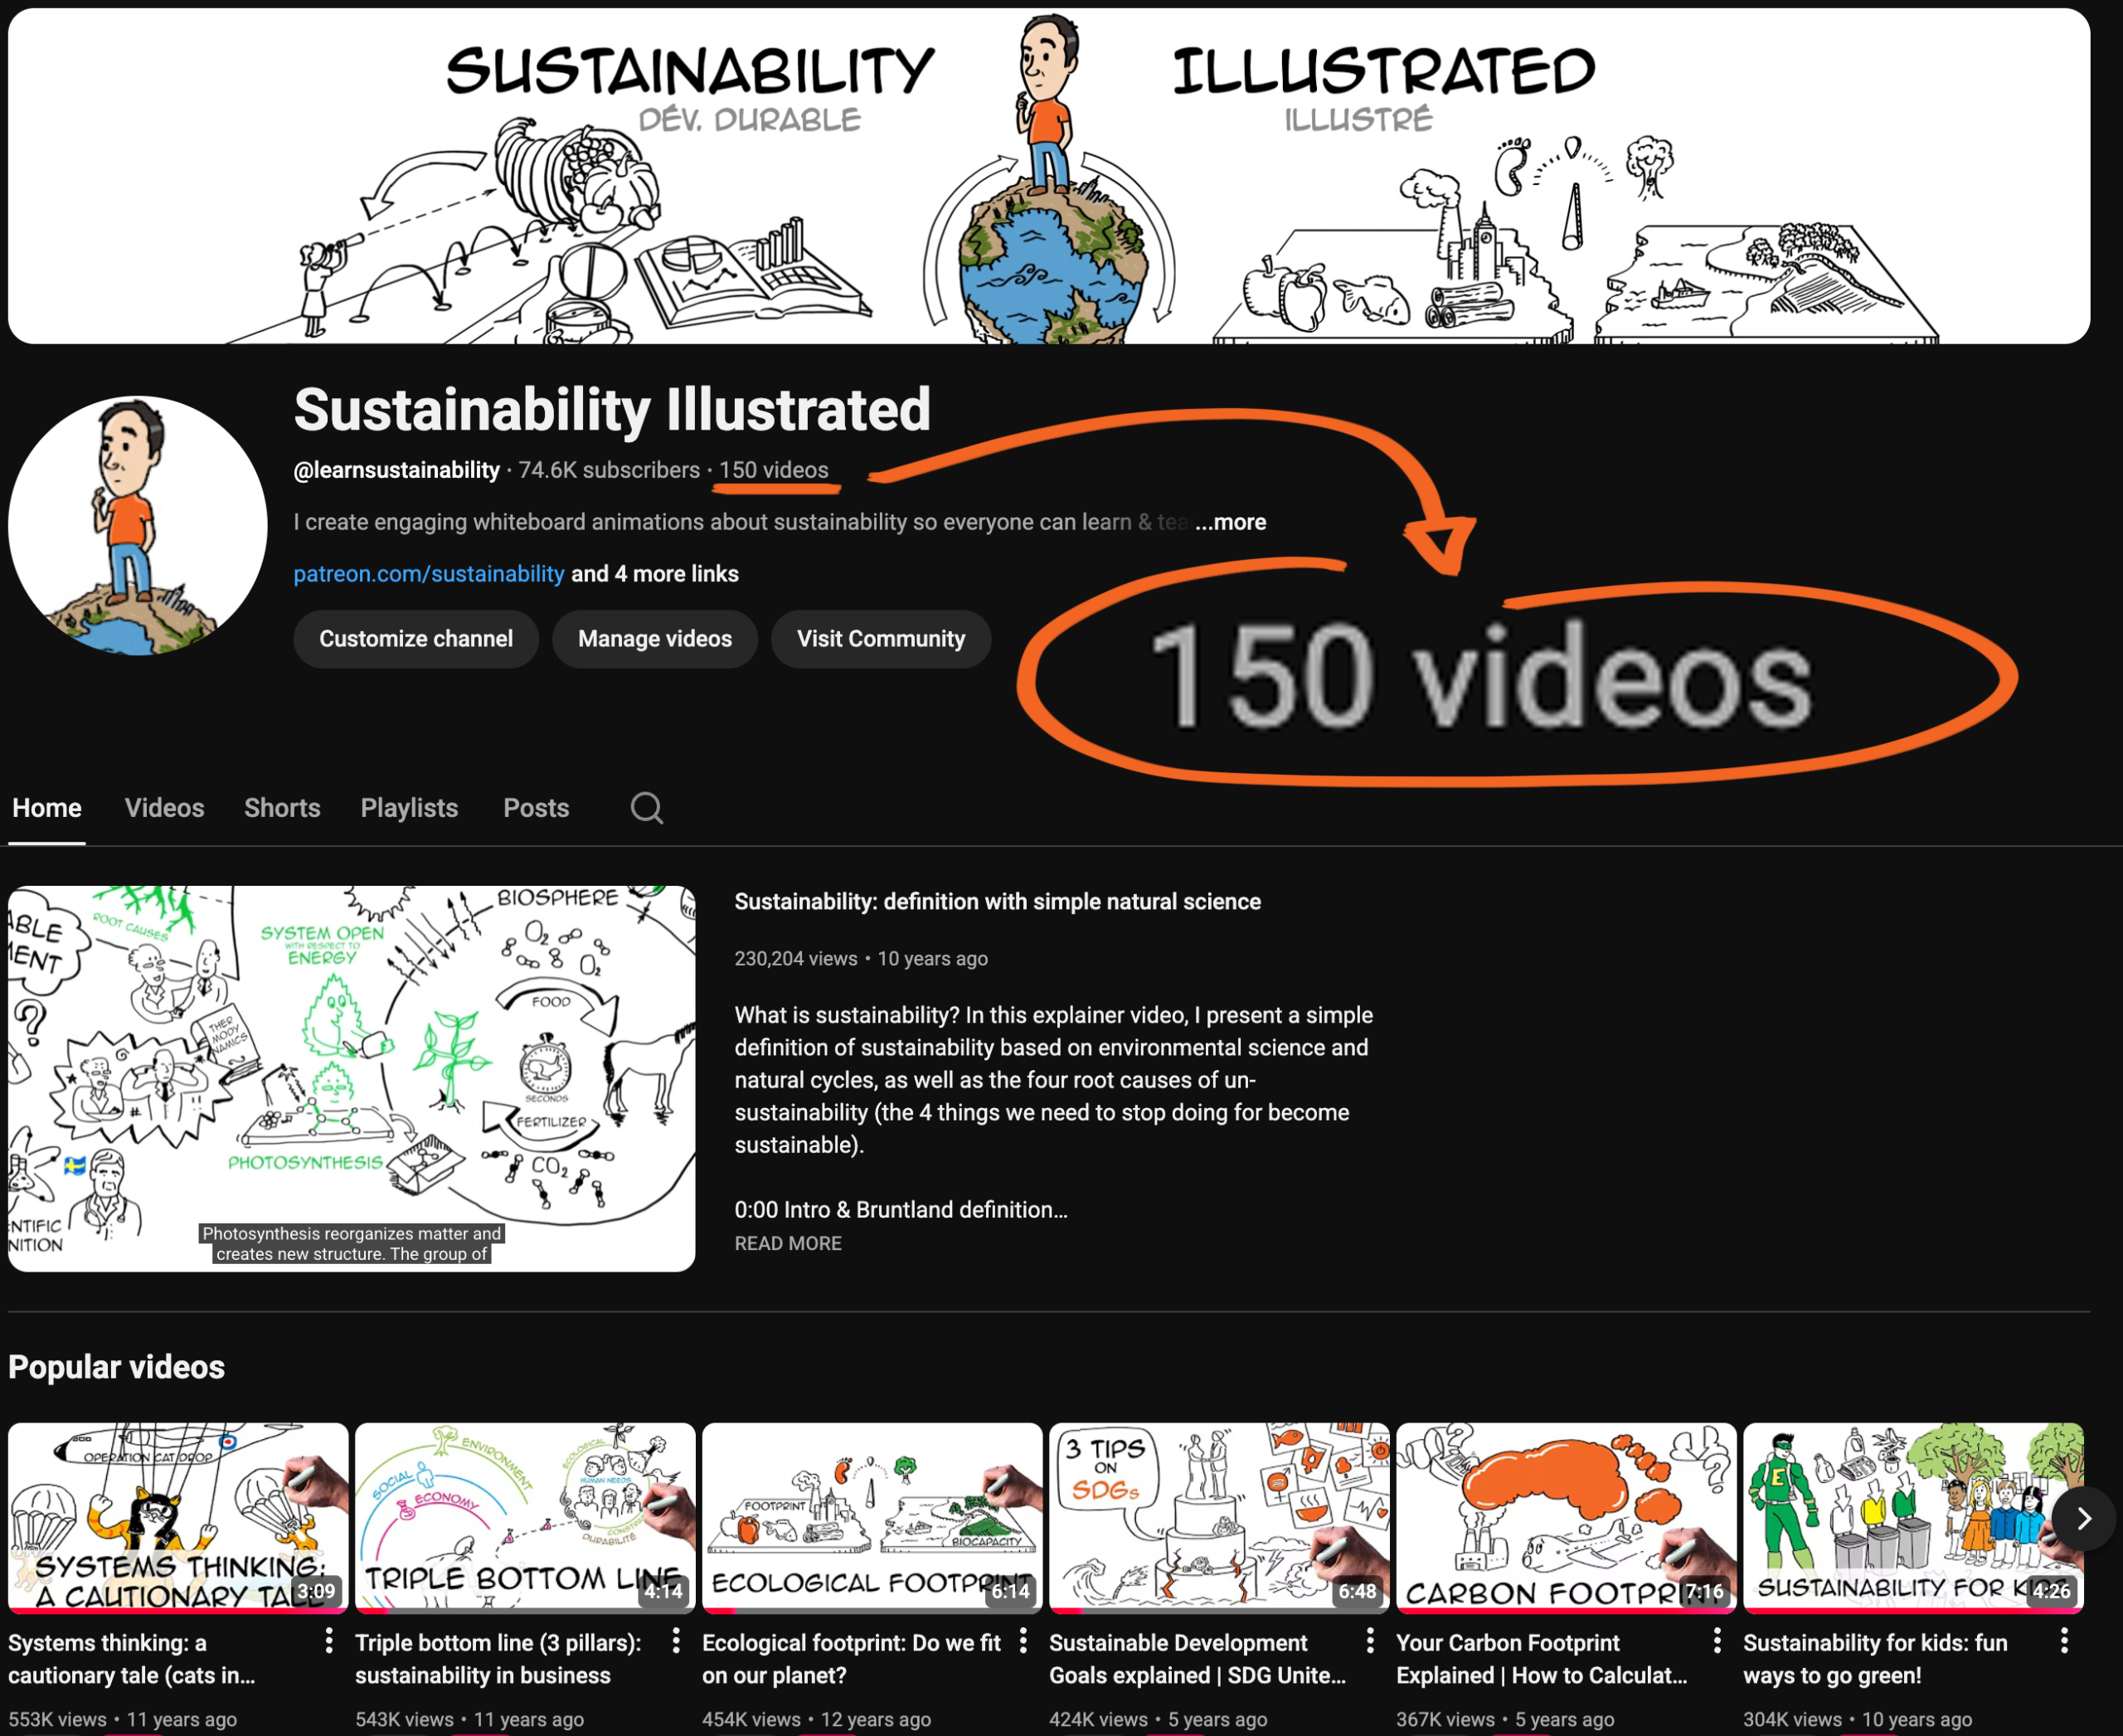Open the channel search icon
This screenshot has width=2123, height=1736.
[x=646, y=807]
